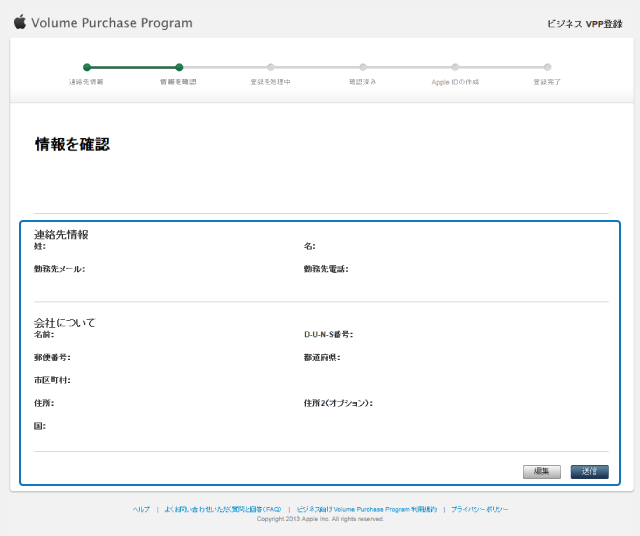This screenshot has height=536, width=640.
Task: Click the 連絡先情報 progress step dot
Action: [87, 67]
